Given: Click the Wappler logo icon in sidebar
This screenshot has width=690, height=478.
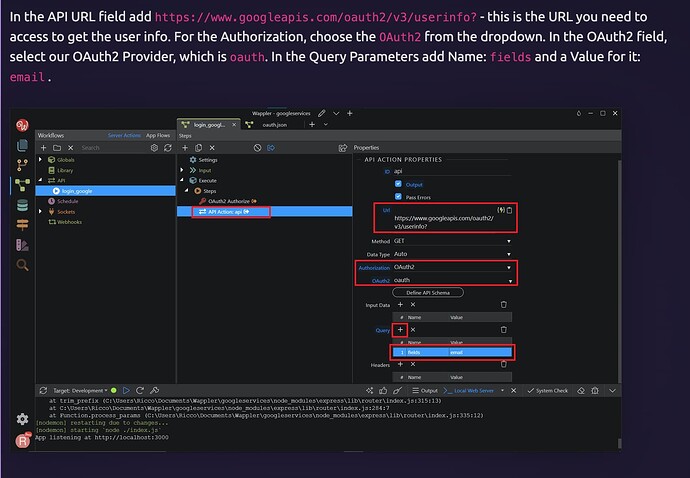Looking at the screenshot, I should click(22, 125).
